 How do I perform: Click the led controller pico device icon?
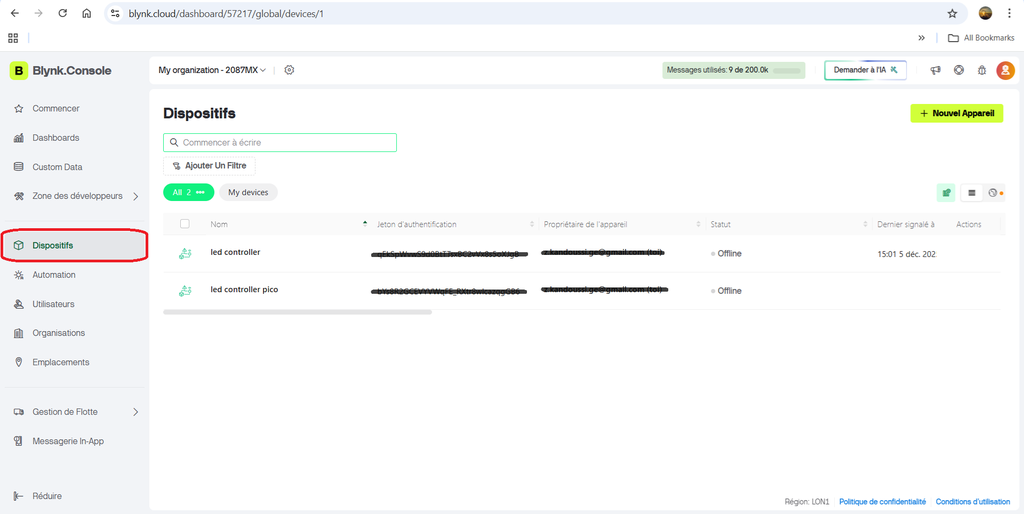185,291
